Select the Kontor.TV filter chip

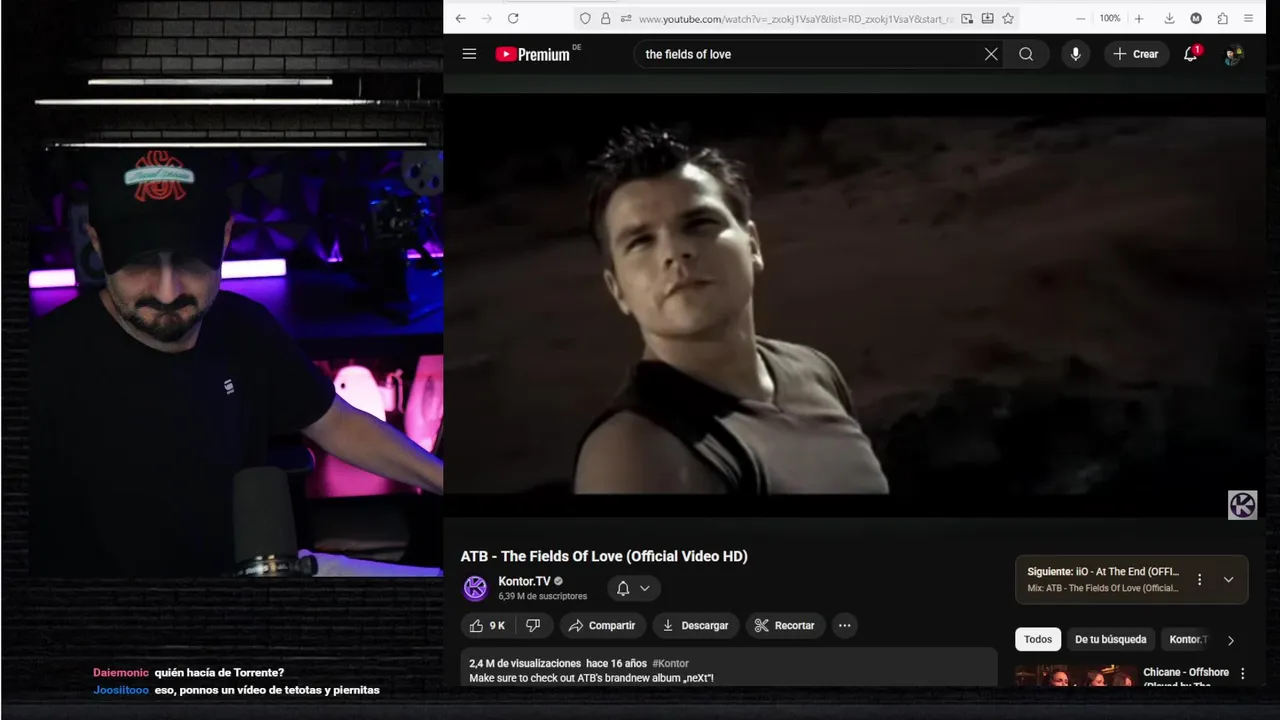point(1188,639)
